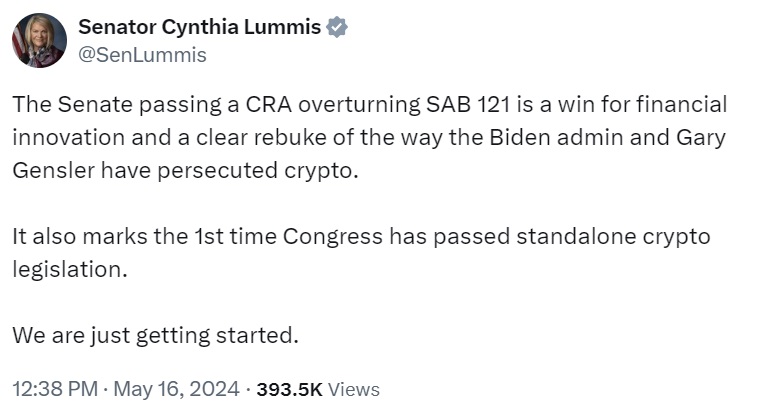767x409 pixels.
Task: Click the phrase "It also marks"
Action: click(x=70, y=236)
